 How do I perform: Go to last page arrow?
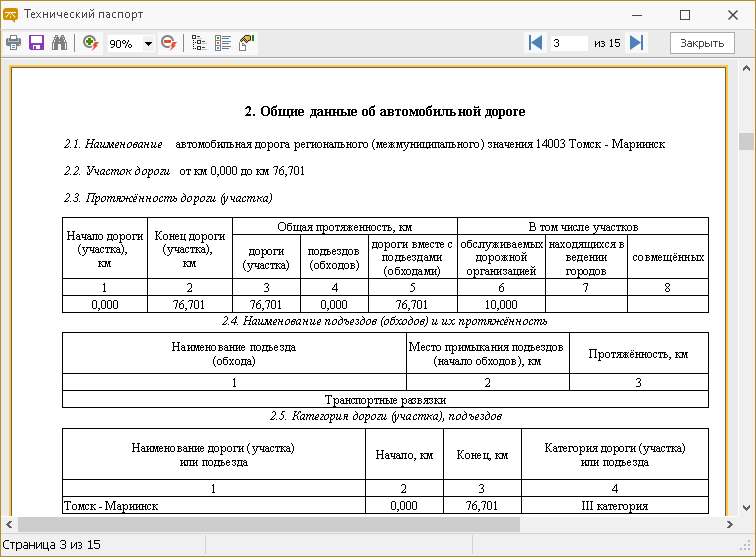(x=636, y=43)
